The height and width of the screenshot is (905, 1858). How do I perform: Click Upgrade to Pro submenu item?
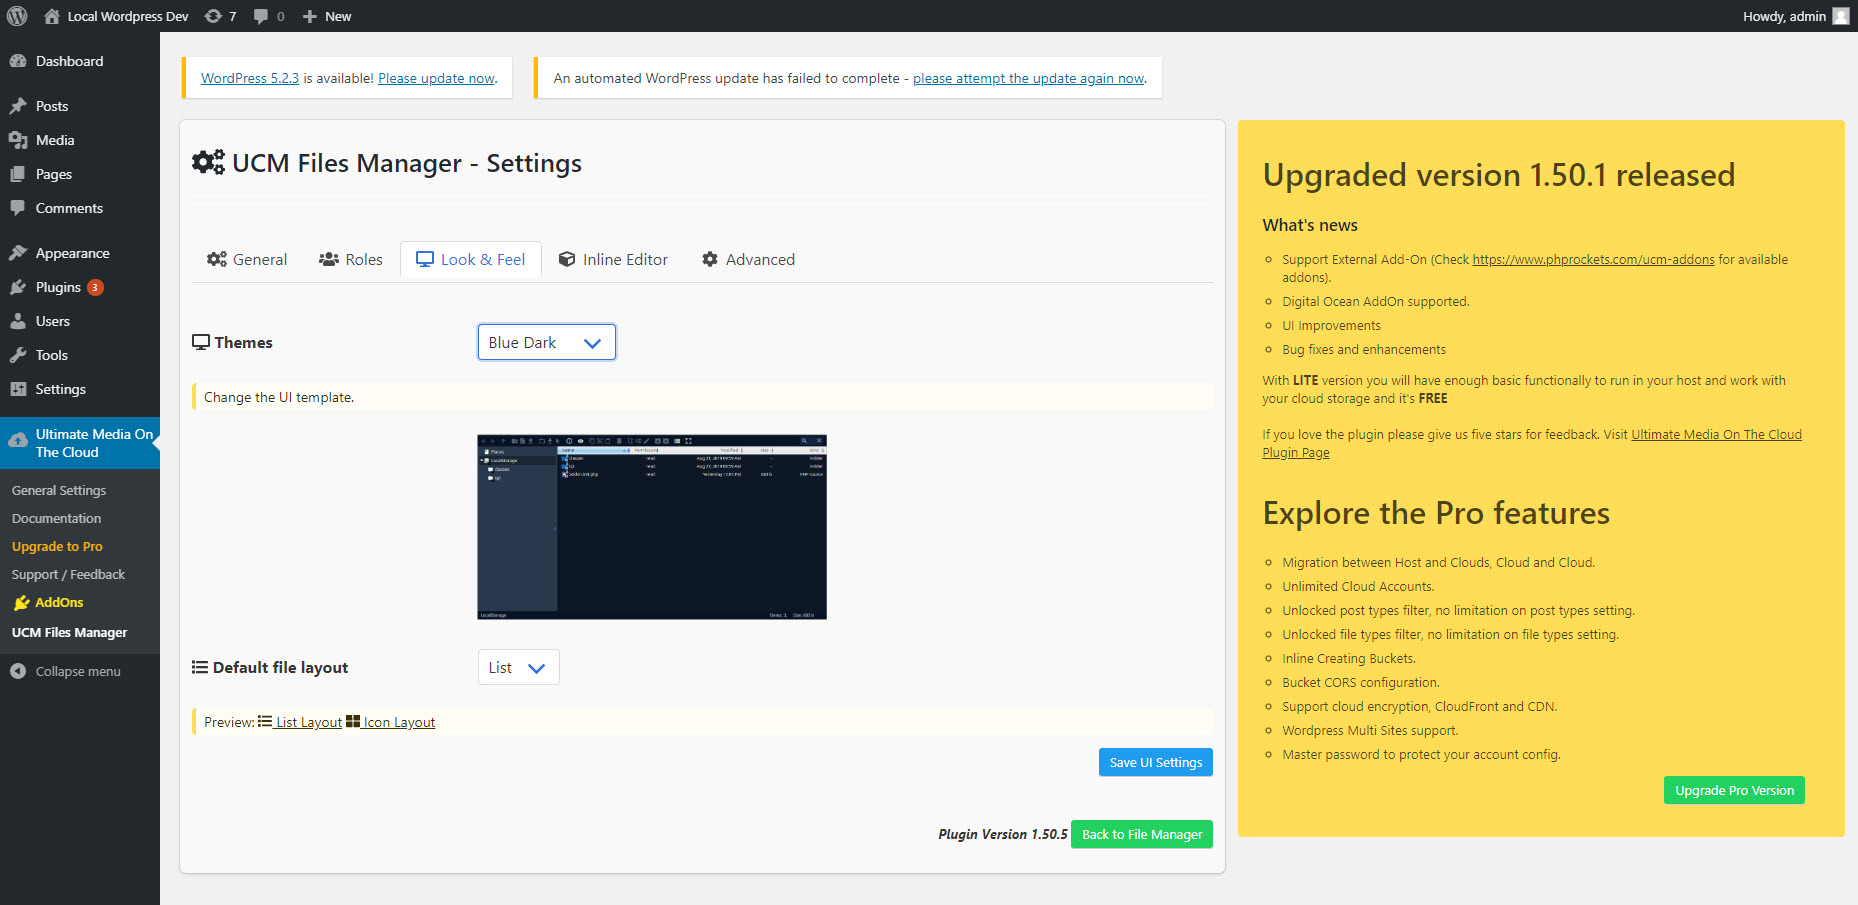(57, 547)
